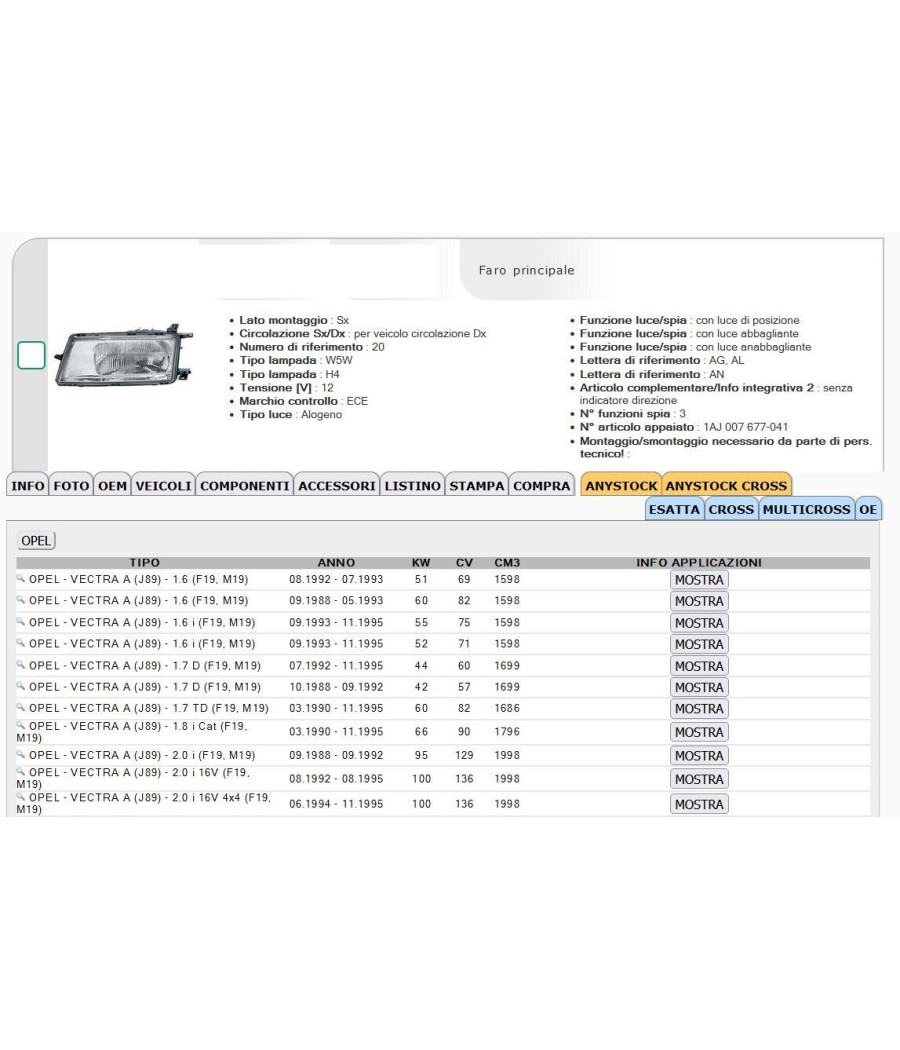Click the OPEL brand filter button

click(36, 540)
